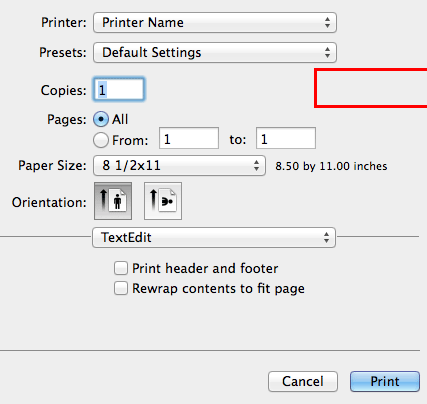Select the All pages radio button

pyautogui.click(x=101, y=119)
